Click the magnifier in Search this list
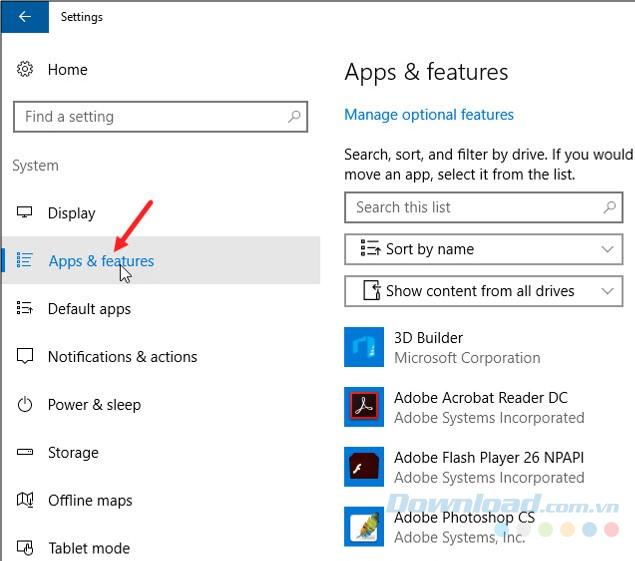This screenshot has width=635, height=561. point(609,207)
